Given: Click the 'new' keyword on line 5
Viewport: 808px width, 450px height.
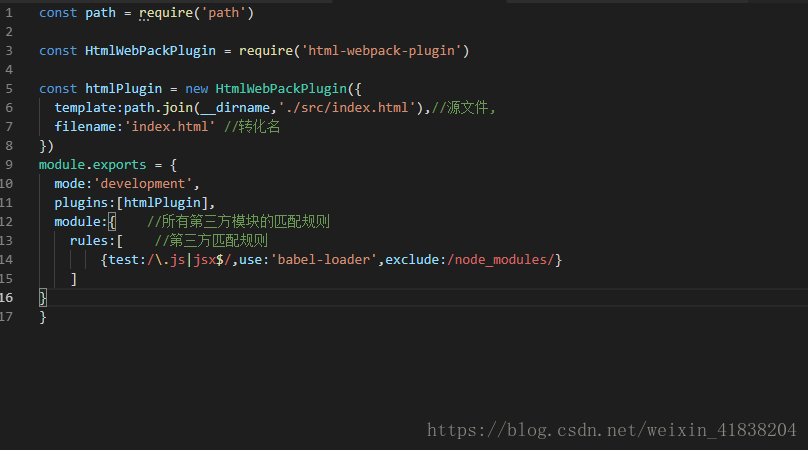Looking at the screenshot, I should (x=196, y=89).
